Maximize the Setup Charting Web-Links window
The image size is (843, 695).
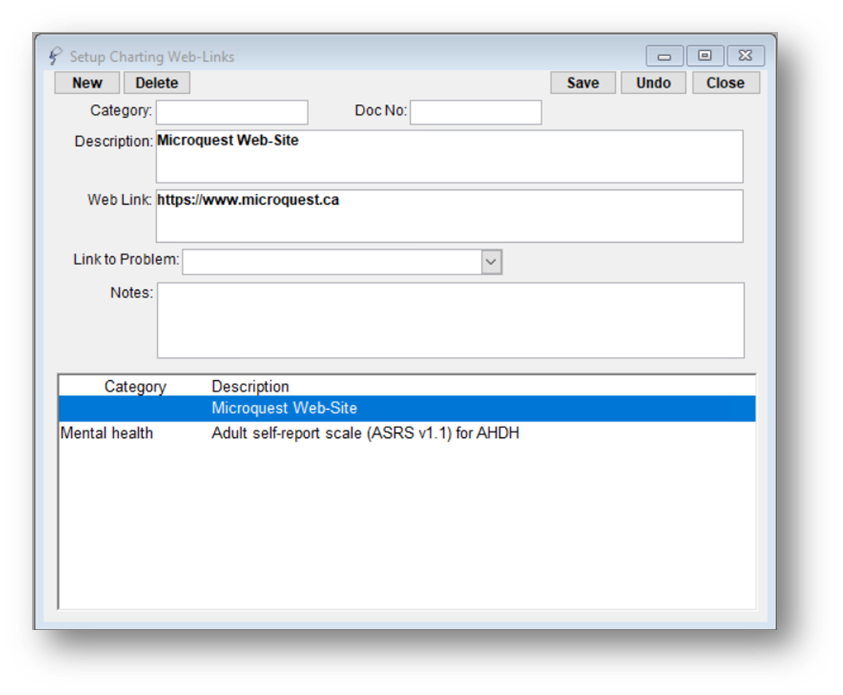point(705,55)
